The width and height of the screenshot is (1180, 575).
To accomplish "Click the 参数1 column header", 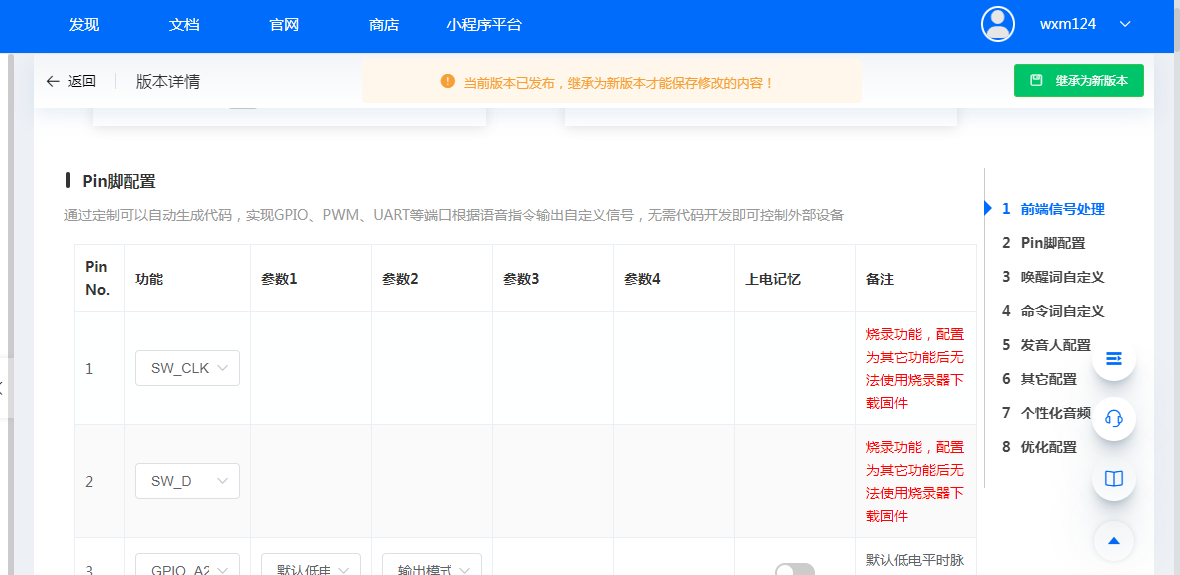I will pos(279,278).
